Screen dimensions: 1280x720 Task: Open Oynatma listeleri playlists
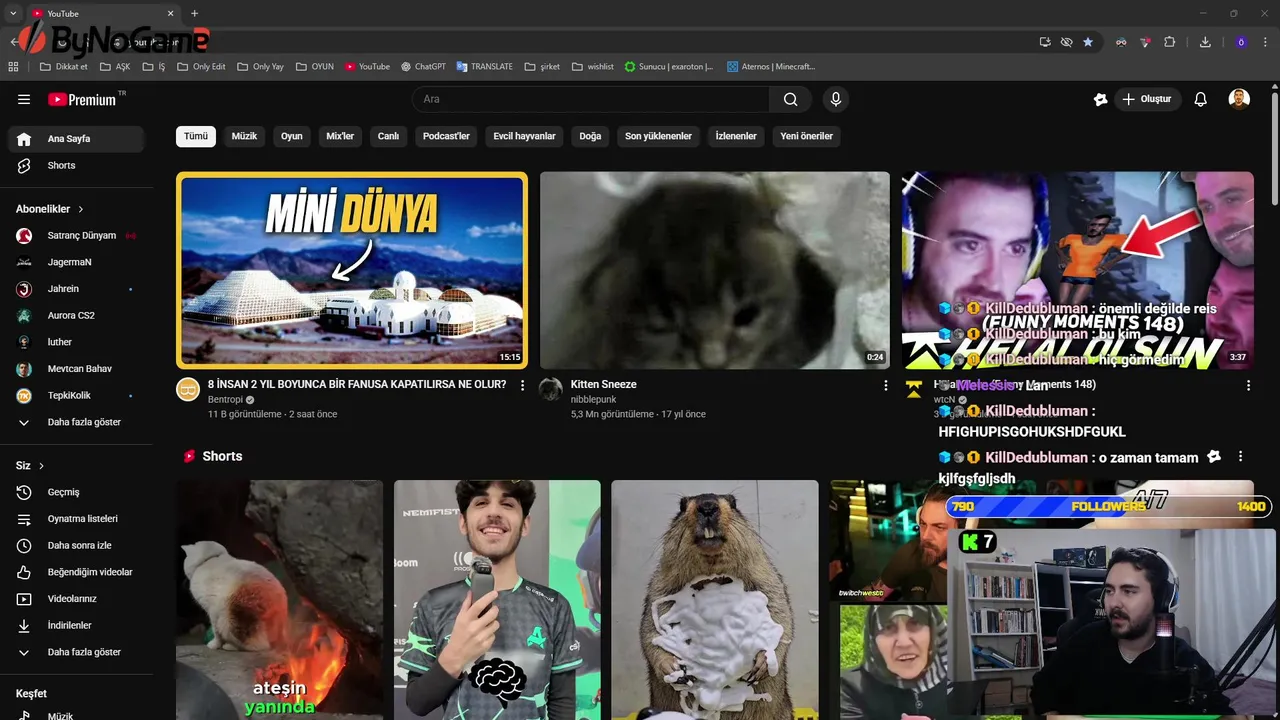76,519
